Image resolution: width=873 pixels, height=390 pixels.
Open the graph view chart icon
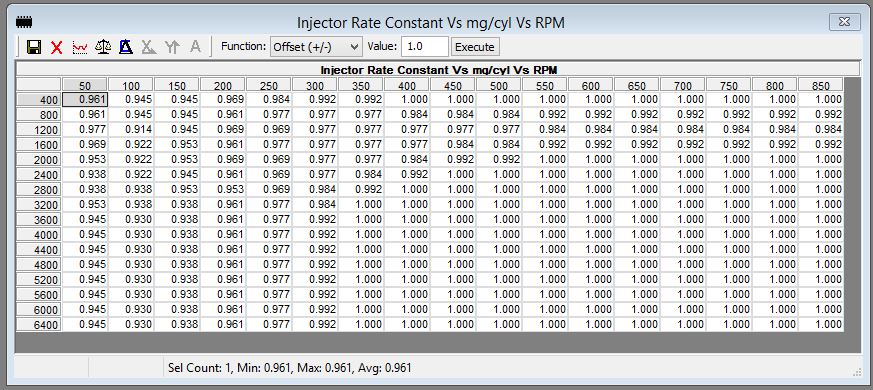(80, 47)
